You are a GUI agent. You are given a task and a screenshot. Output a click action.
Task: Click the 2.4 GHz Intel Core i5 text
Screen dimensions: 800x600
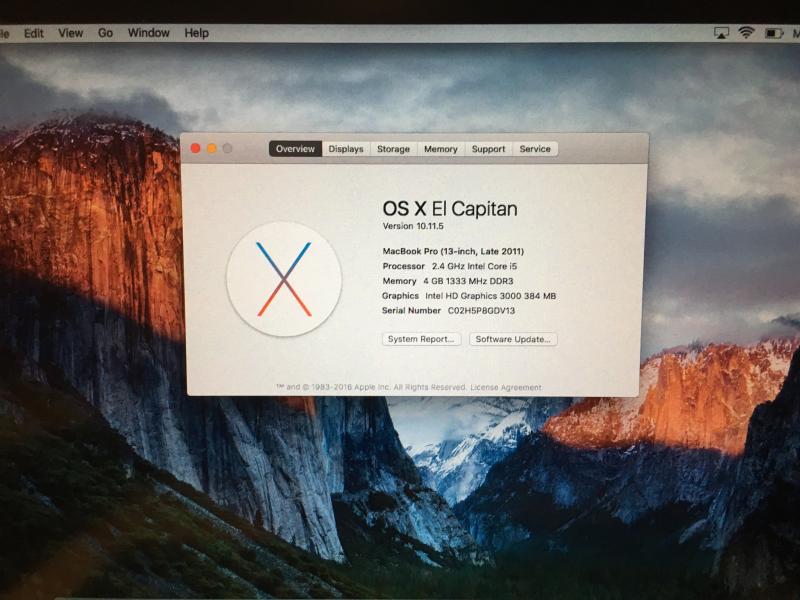point(474,266)
